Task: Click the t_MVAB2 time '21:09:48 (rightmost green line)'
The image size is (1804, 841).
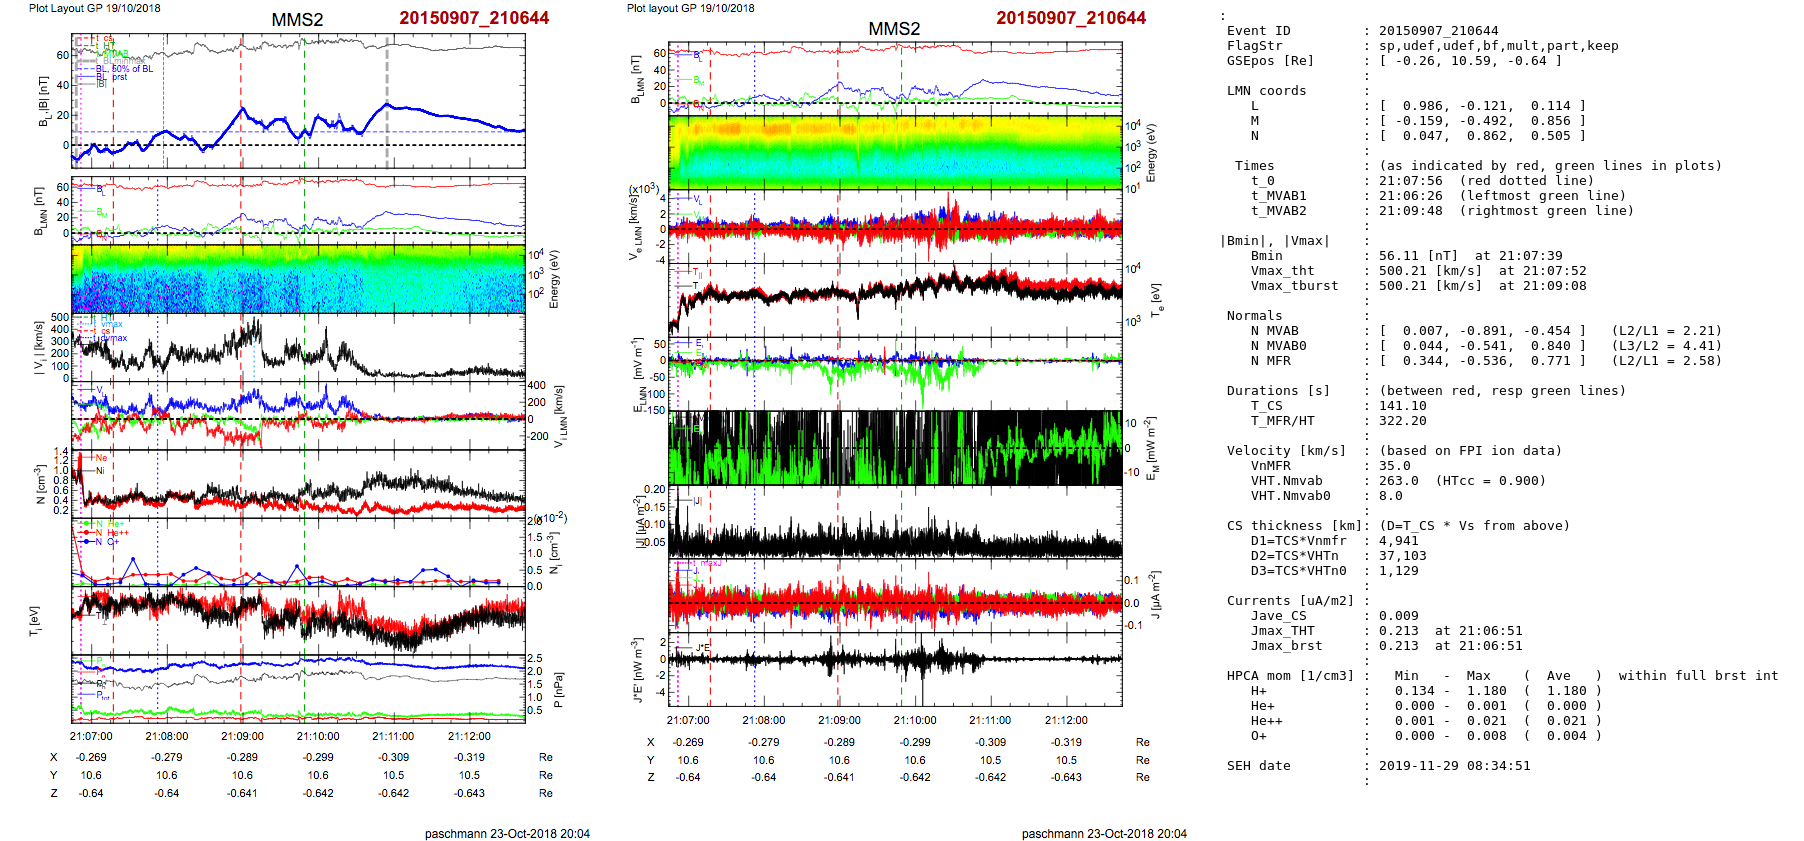Action: tap(1506, 211)
